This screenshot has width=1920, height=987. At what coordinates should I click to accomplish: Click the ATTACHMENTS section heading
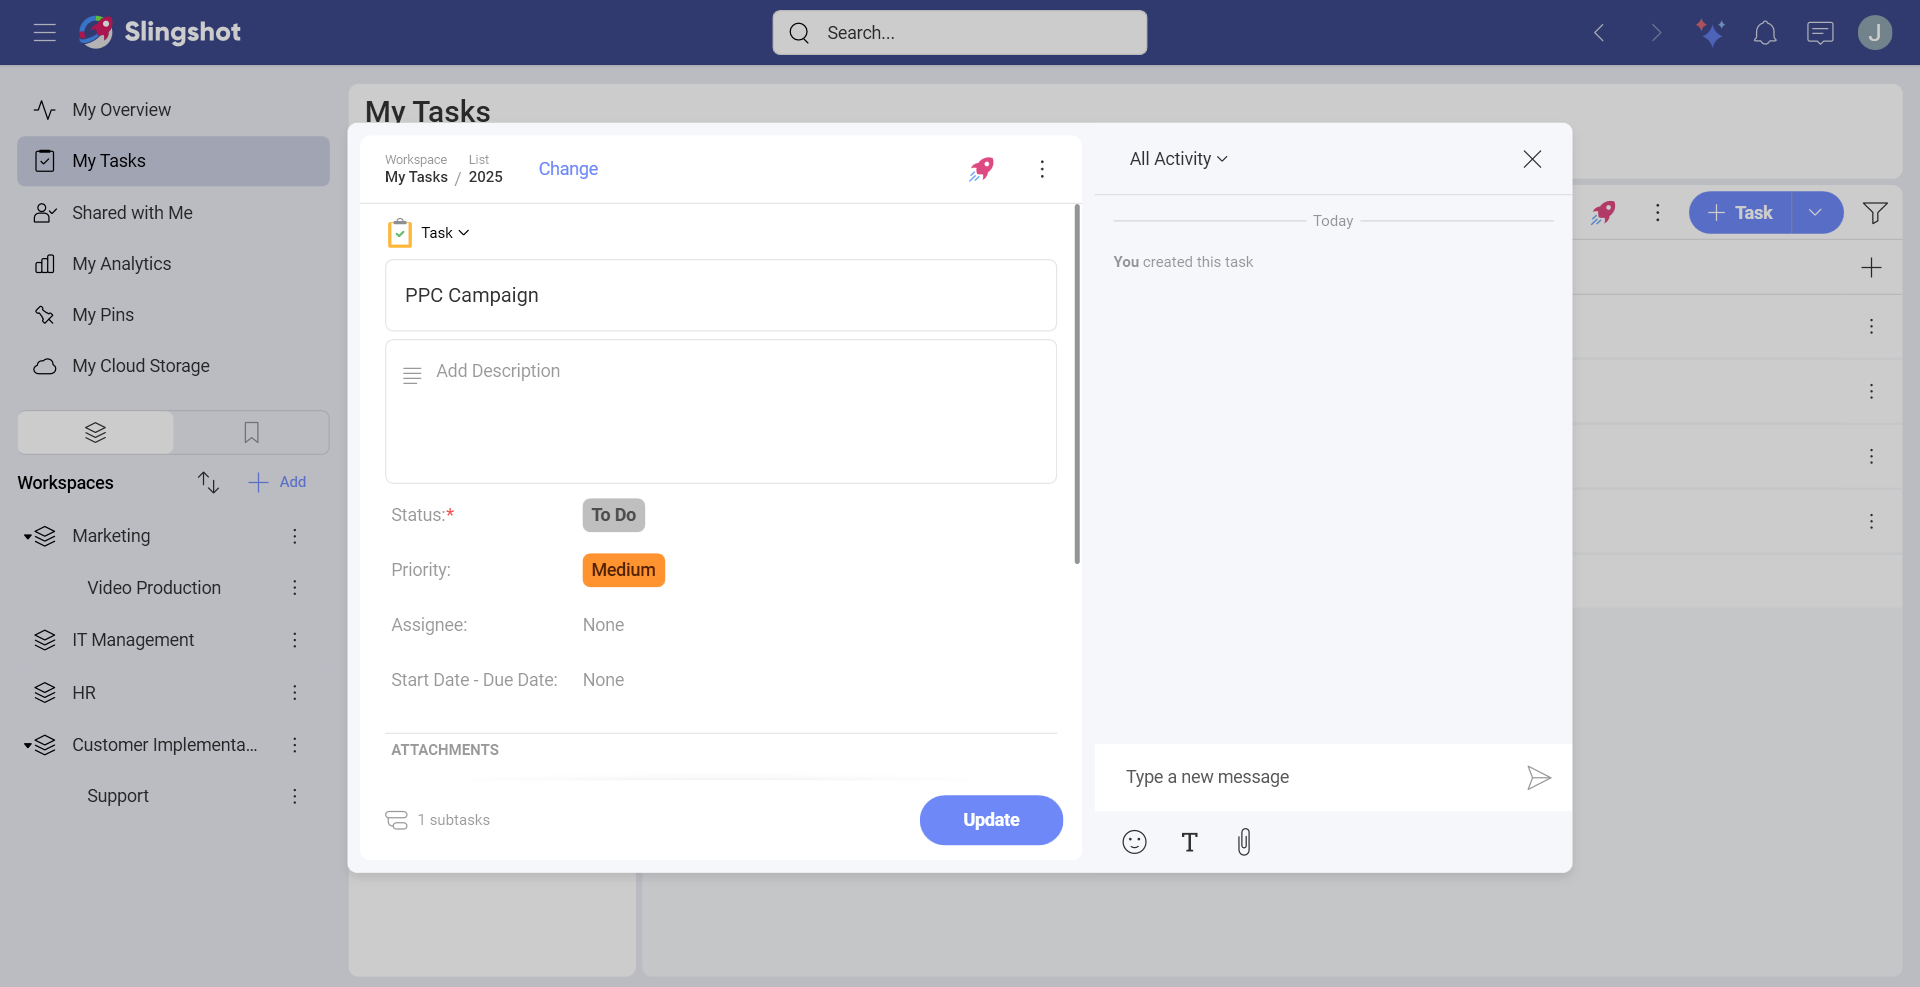(x=445, y=750)
